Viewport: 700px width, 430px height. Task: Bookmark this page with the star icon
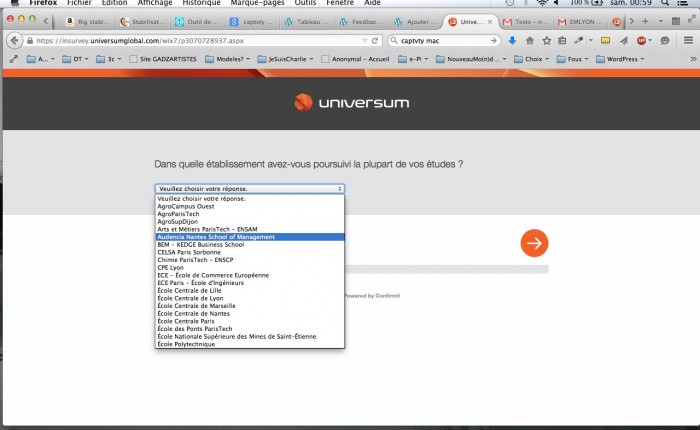[546, 41]
